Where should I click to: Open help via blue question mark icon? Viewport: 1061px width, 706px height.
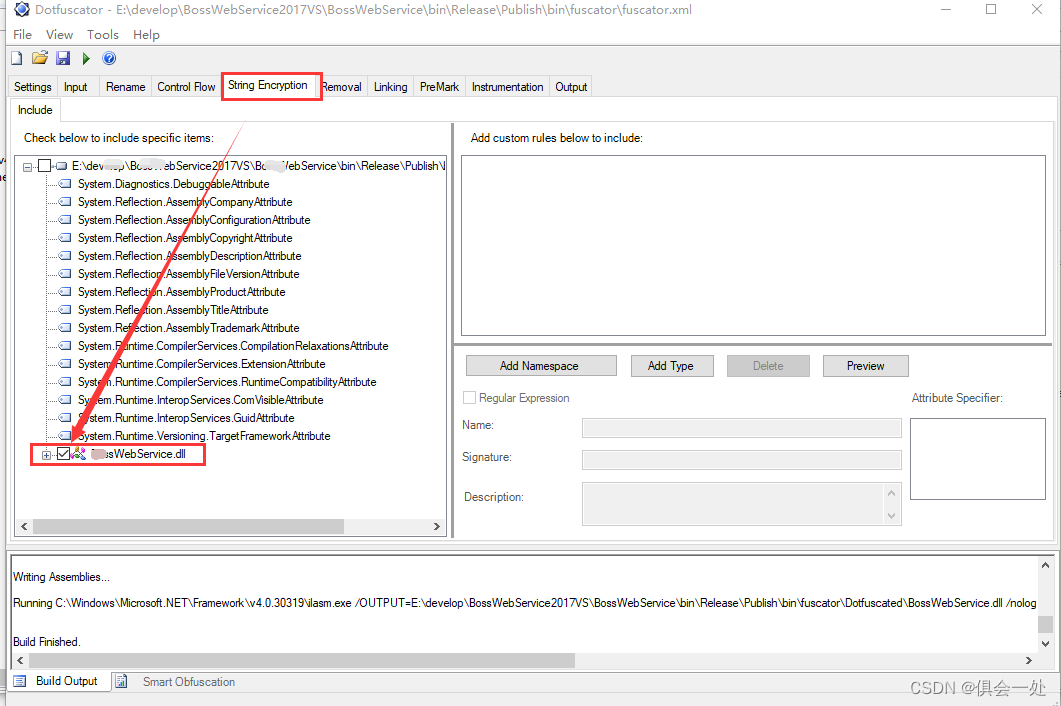click(x=109, y=58)
